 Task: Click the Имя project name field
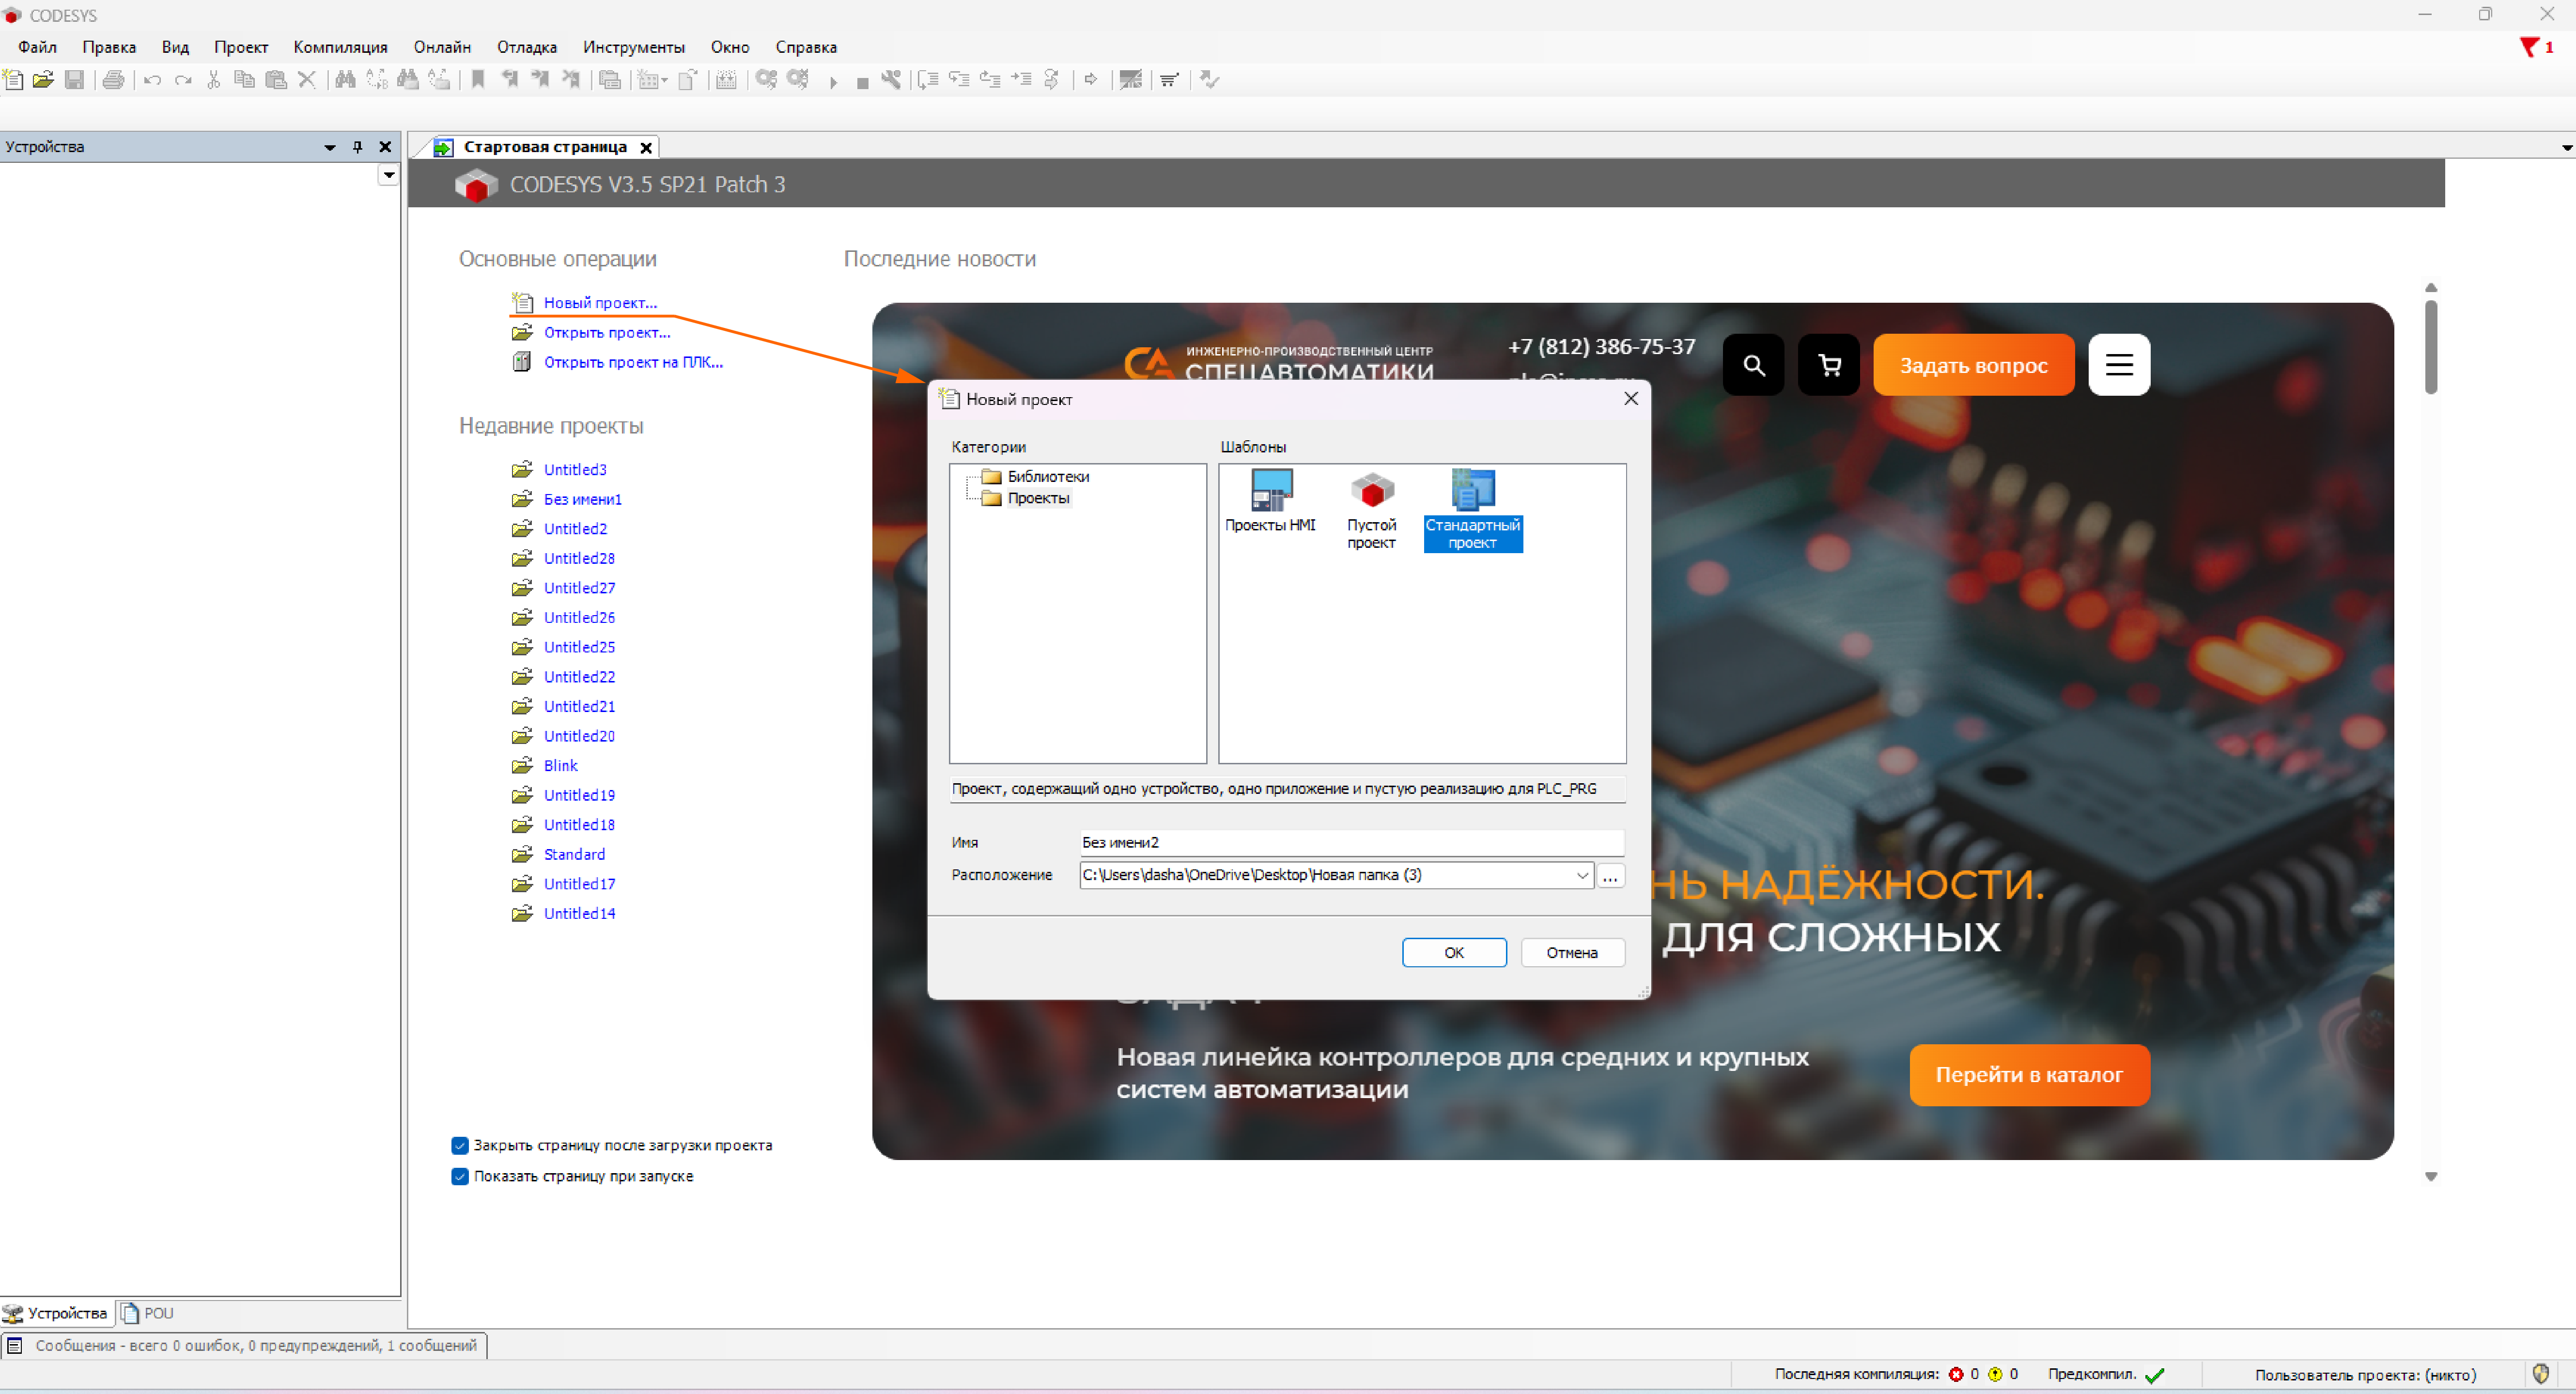[1351, 842]
